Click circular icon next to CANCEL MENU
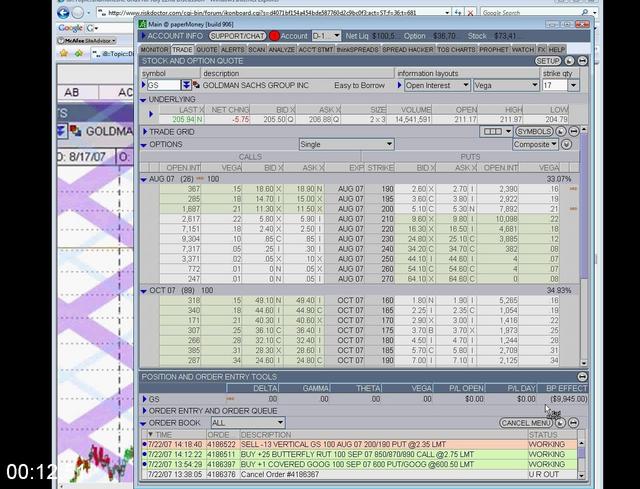The width and height of the screenshot is (640, 489). click(560, 423)
